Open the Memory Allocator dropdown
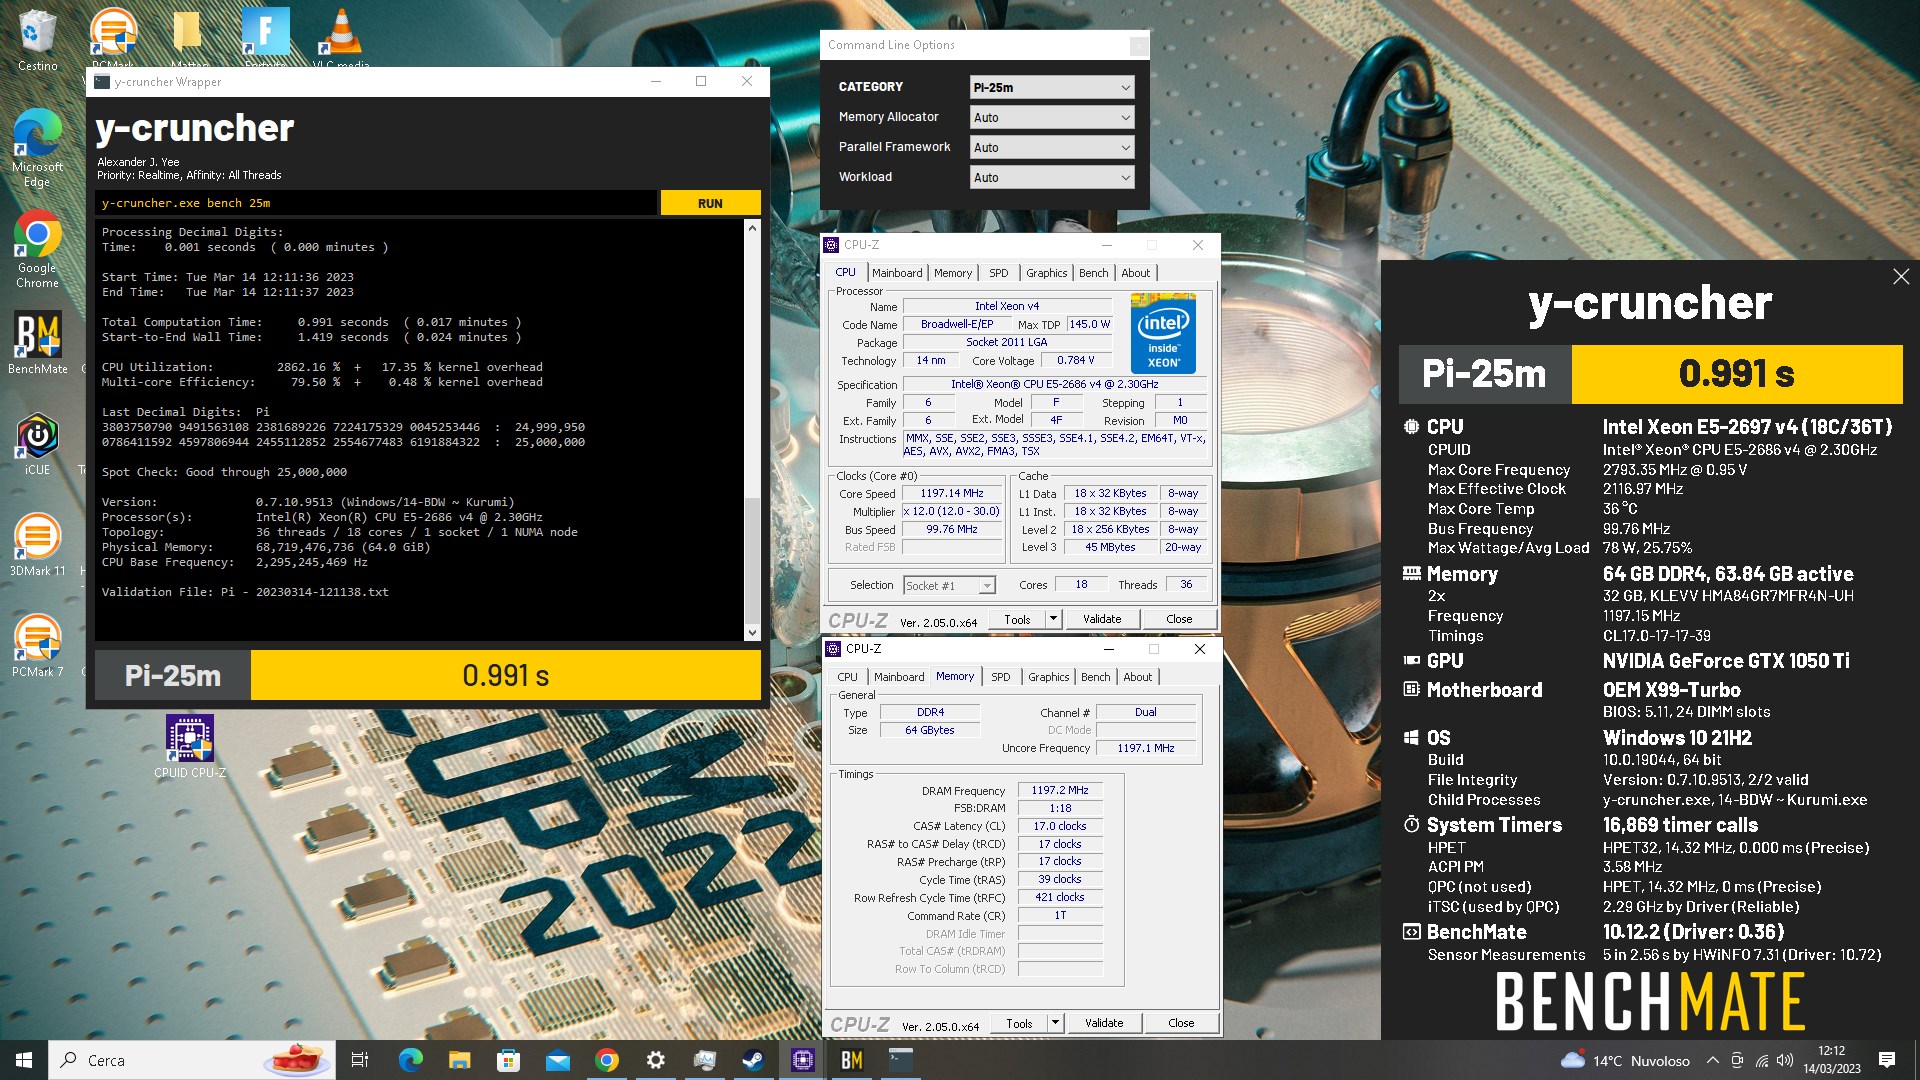Image resolution: width=1920 pixels, height=1080 pixels. point(1052,117)
